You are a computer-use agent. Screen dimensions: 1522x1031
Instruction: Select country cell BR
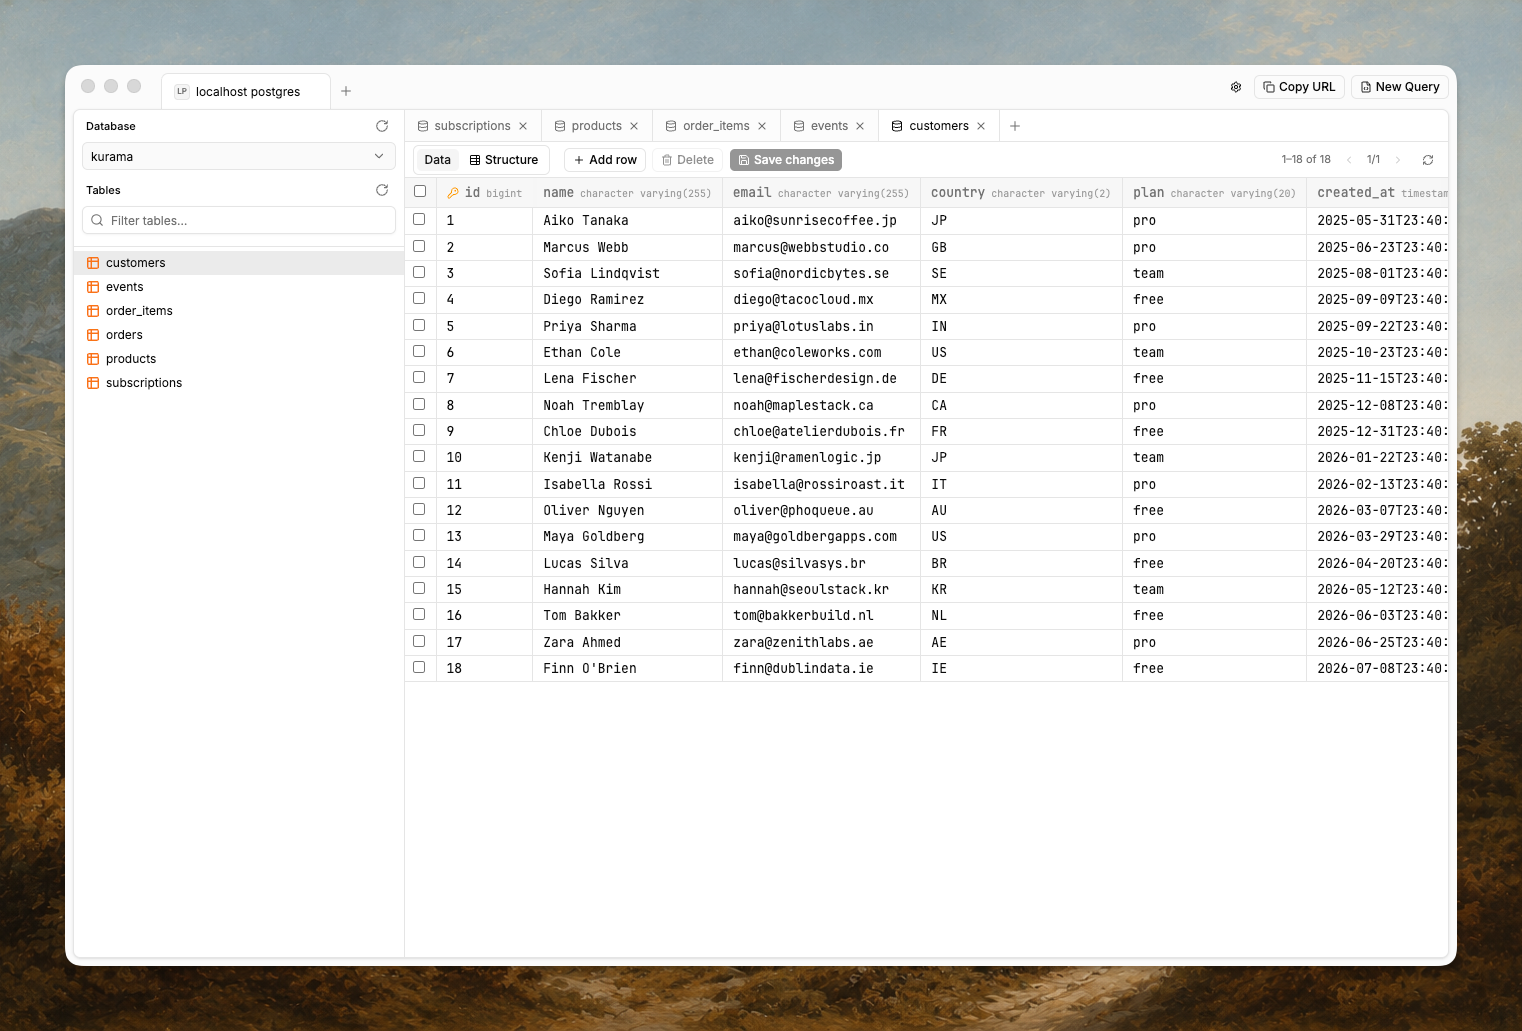[1021, 563]
